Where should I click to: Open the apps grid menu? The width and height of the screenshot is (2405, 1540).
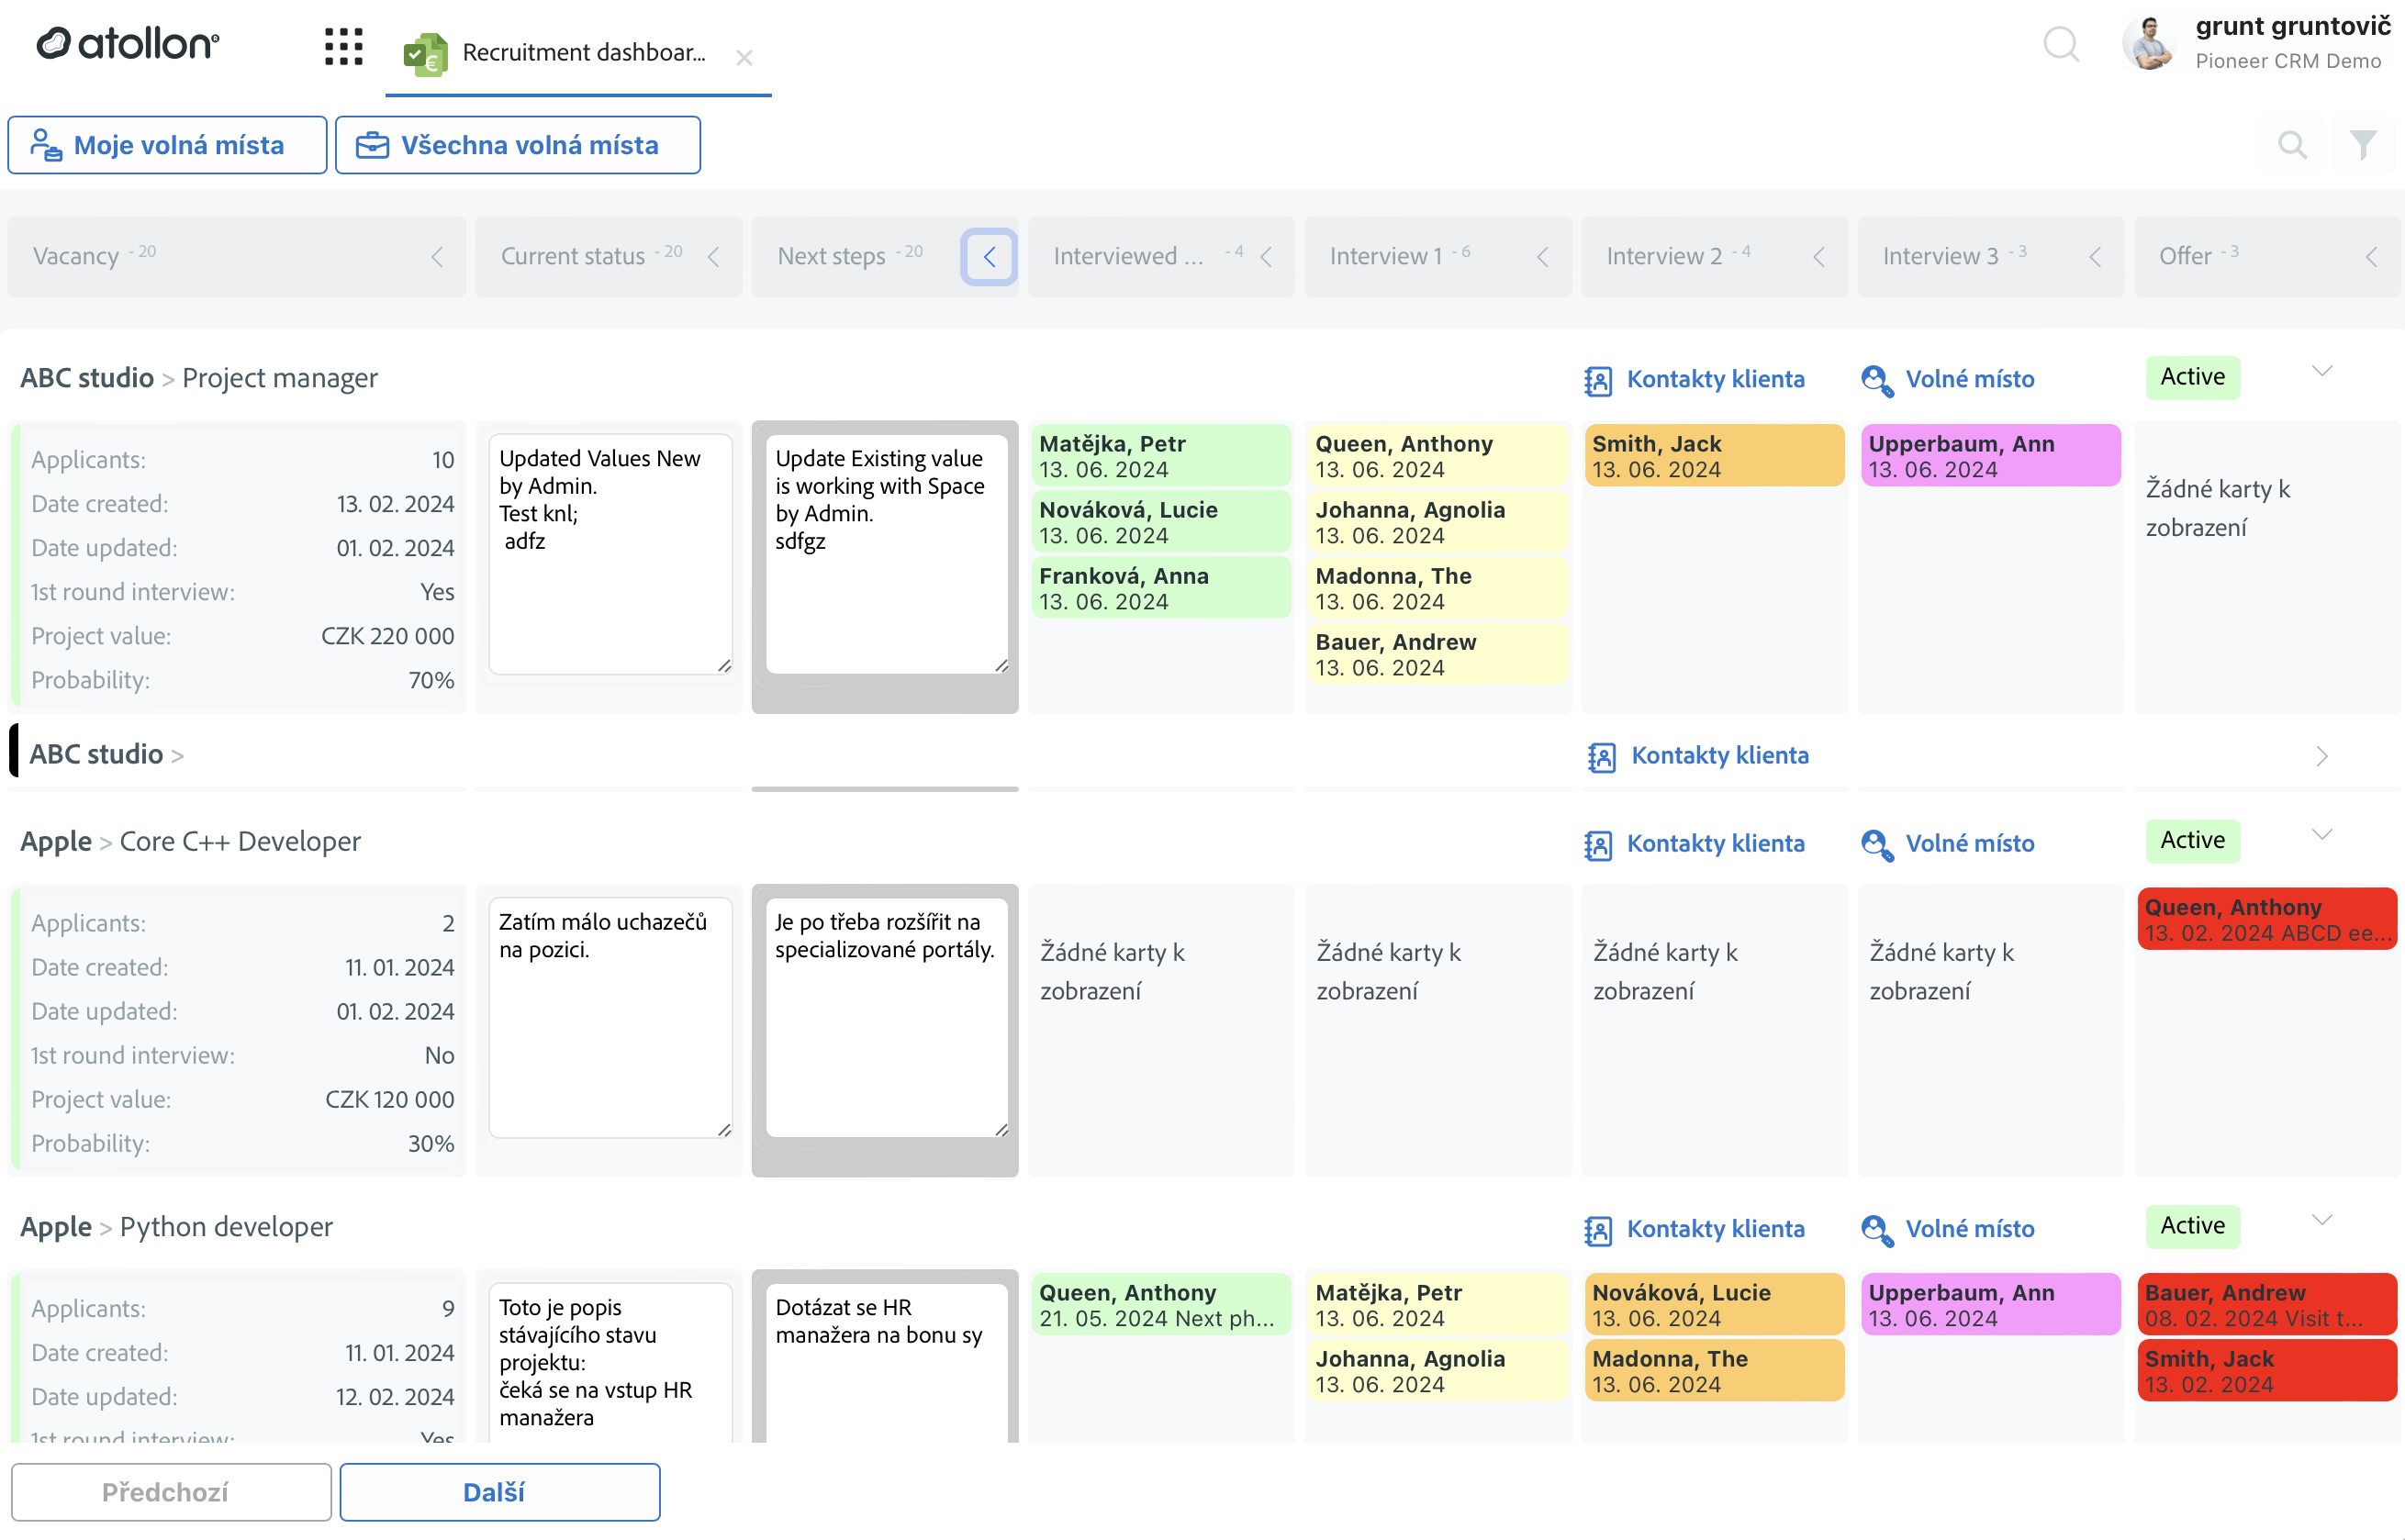343,45
